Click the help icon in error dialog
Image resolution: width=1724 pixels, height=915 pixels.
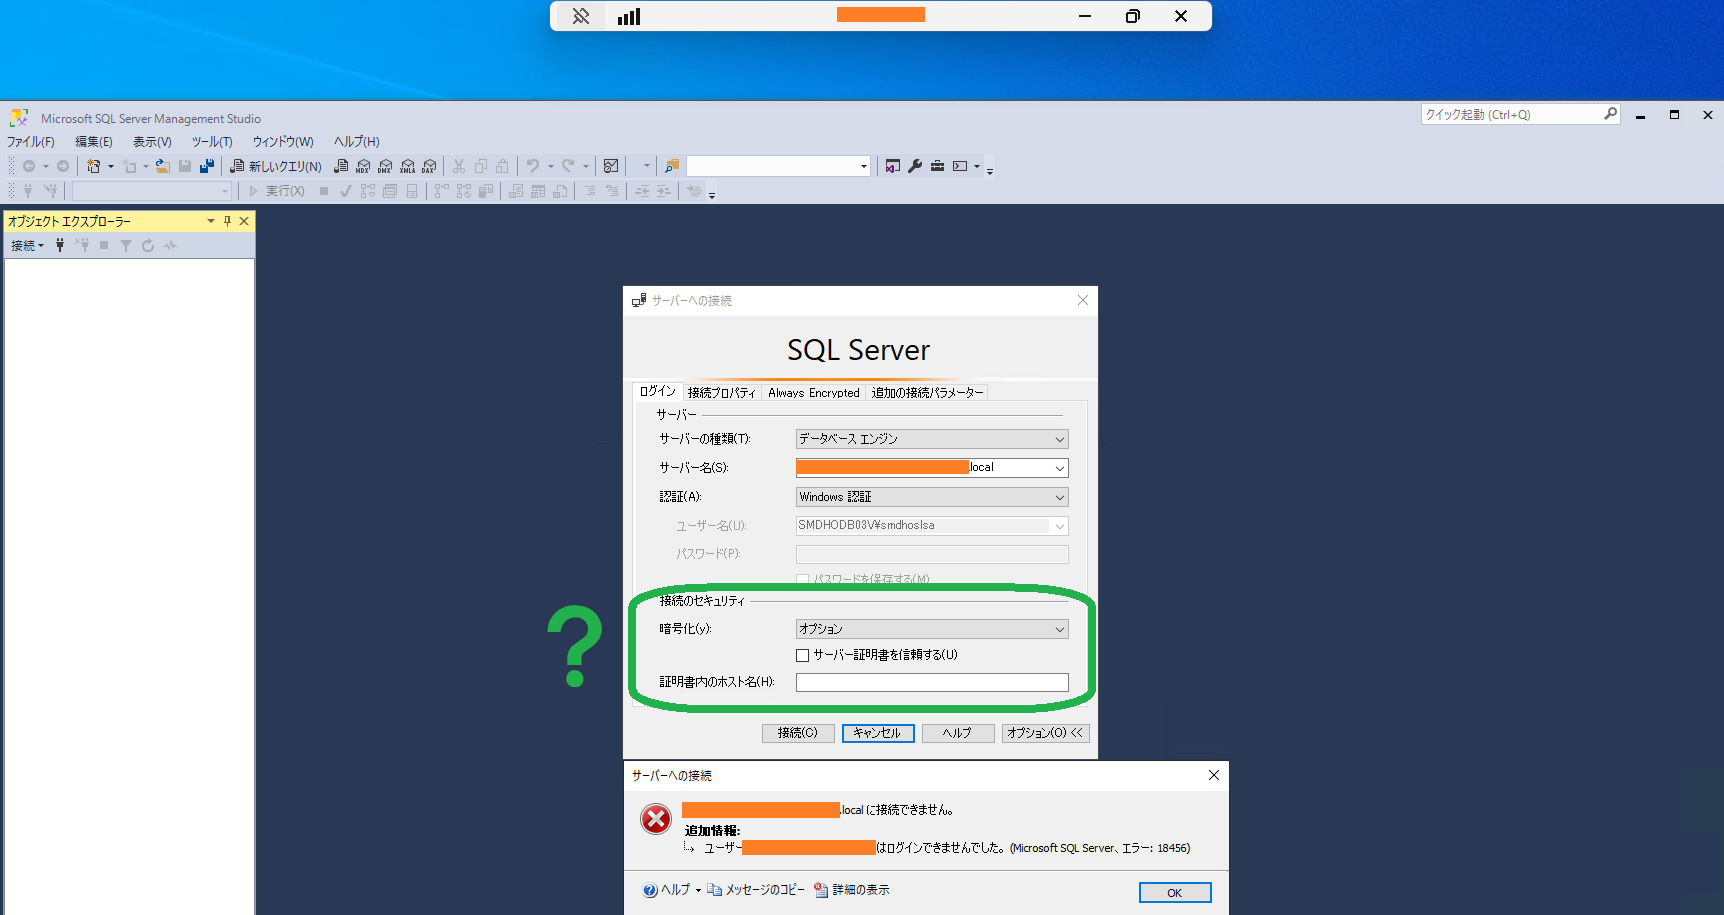[x=650, y=890]
